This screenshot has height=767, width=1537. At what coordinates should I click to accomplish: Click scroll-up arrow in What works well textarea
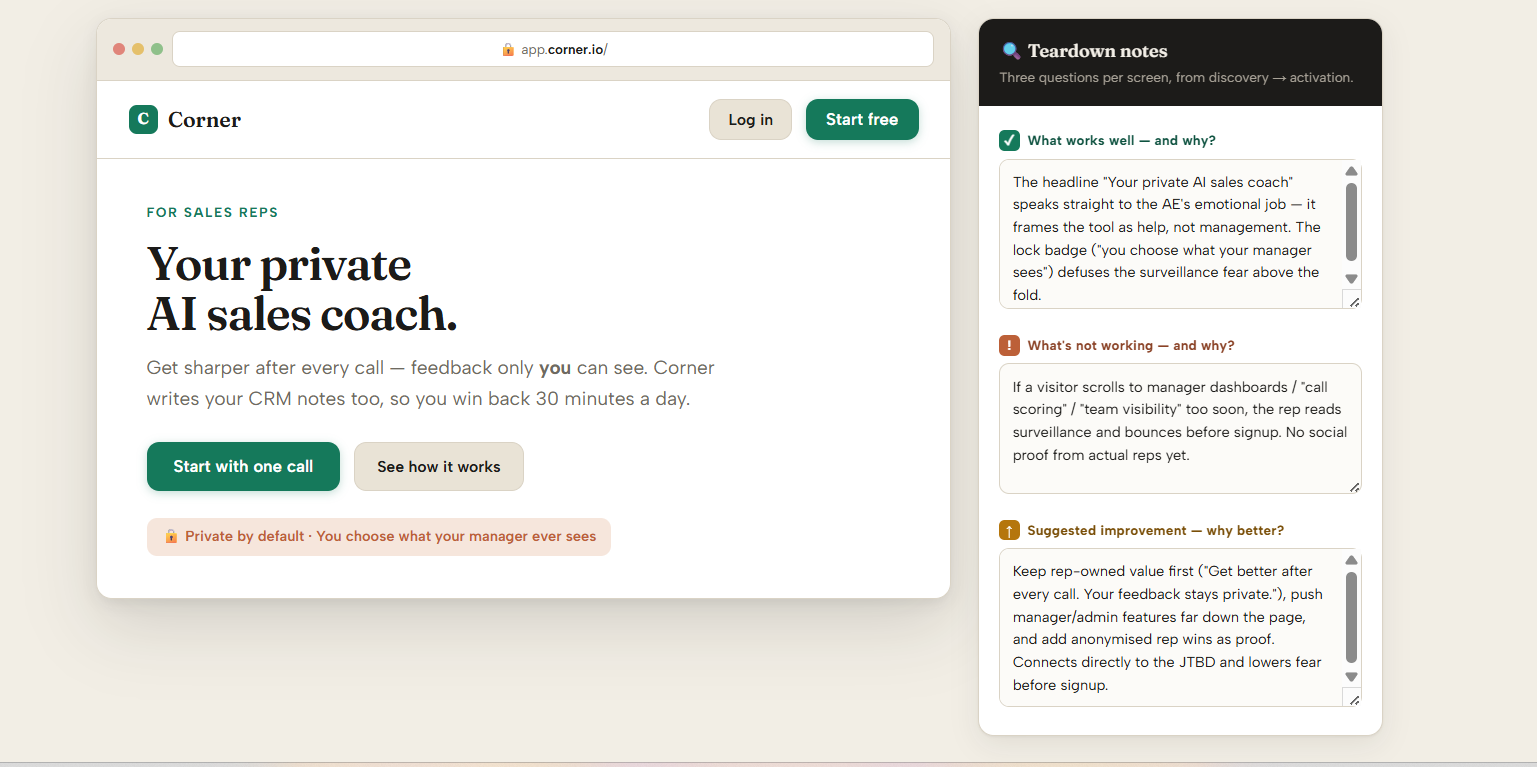[1351, 171]
